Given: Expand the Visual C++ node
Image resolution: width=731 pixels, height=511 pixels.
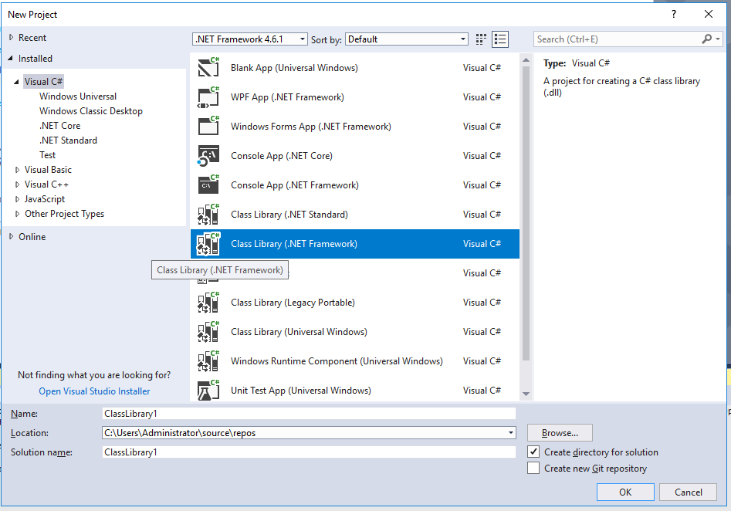Looking at the screenshot, I should click(x=17, y=185).
